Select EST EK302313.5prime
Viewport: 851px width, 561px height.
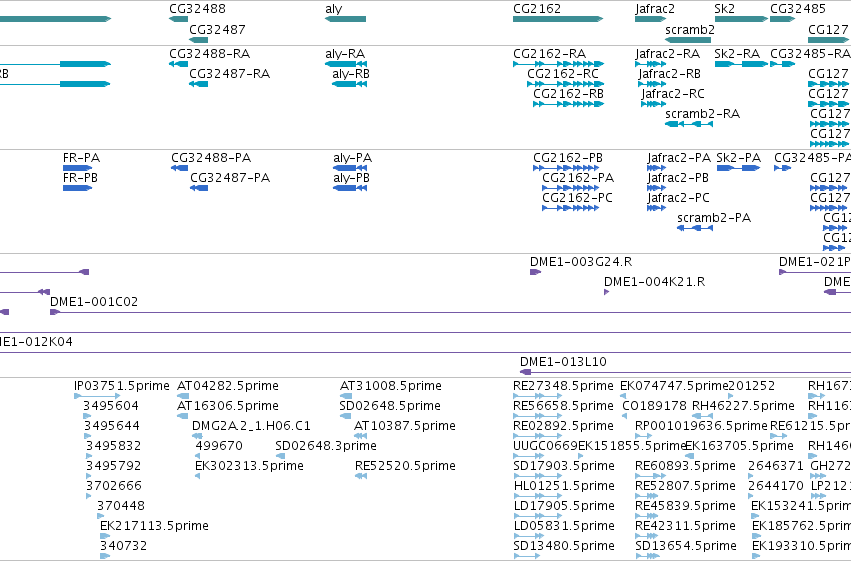[198, 477]
